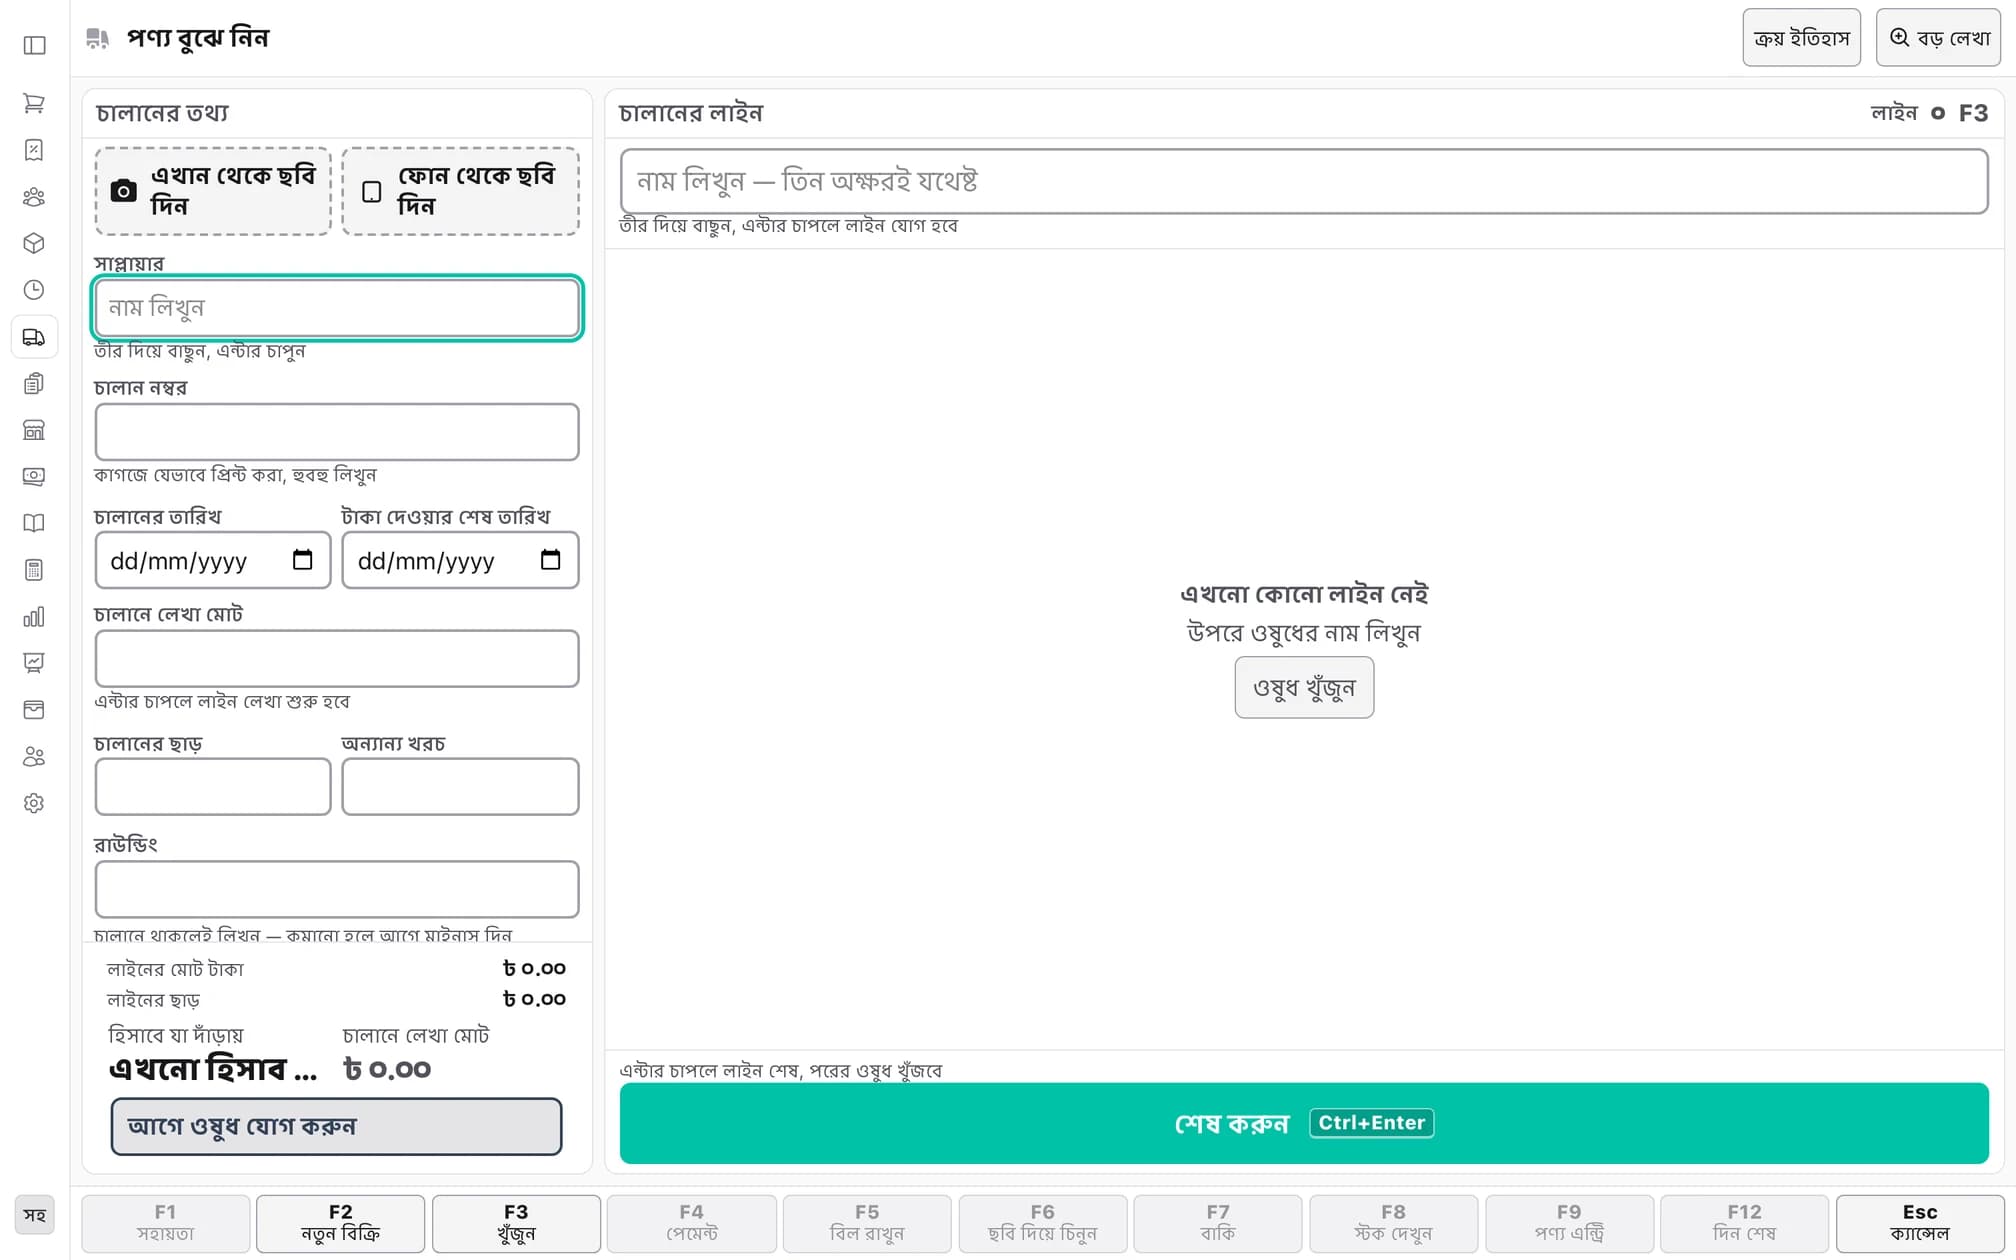Click the 'চালান নম্বর' invoice number field
Image resolution: width=2016 pixels, height=1260 pixels.
[x=337, y=432]
